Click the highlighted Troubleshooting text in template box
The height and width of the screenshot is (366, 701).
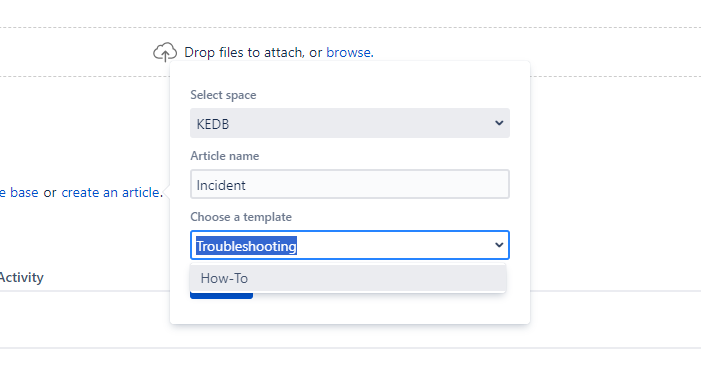[246, 246]
